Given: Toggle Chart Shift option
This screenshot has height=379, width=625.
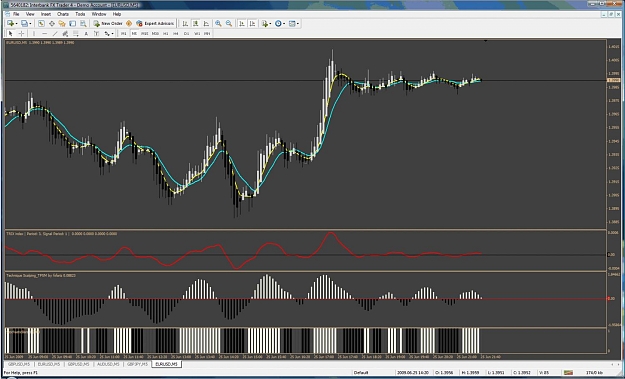Looking at the screenshot, I should (x=252, y=24).
